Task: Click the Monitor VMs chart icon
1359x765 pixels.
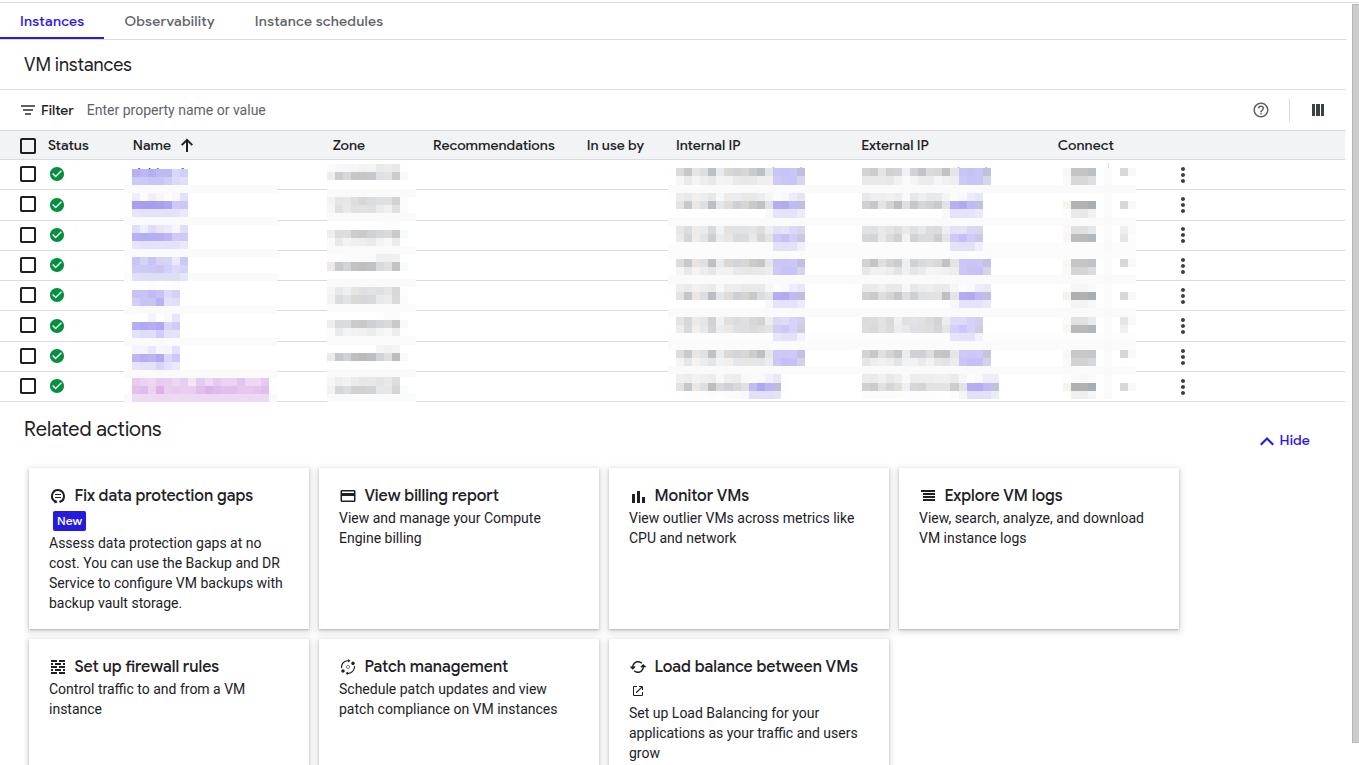Action: 638,496
